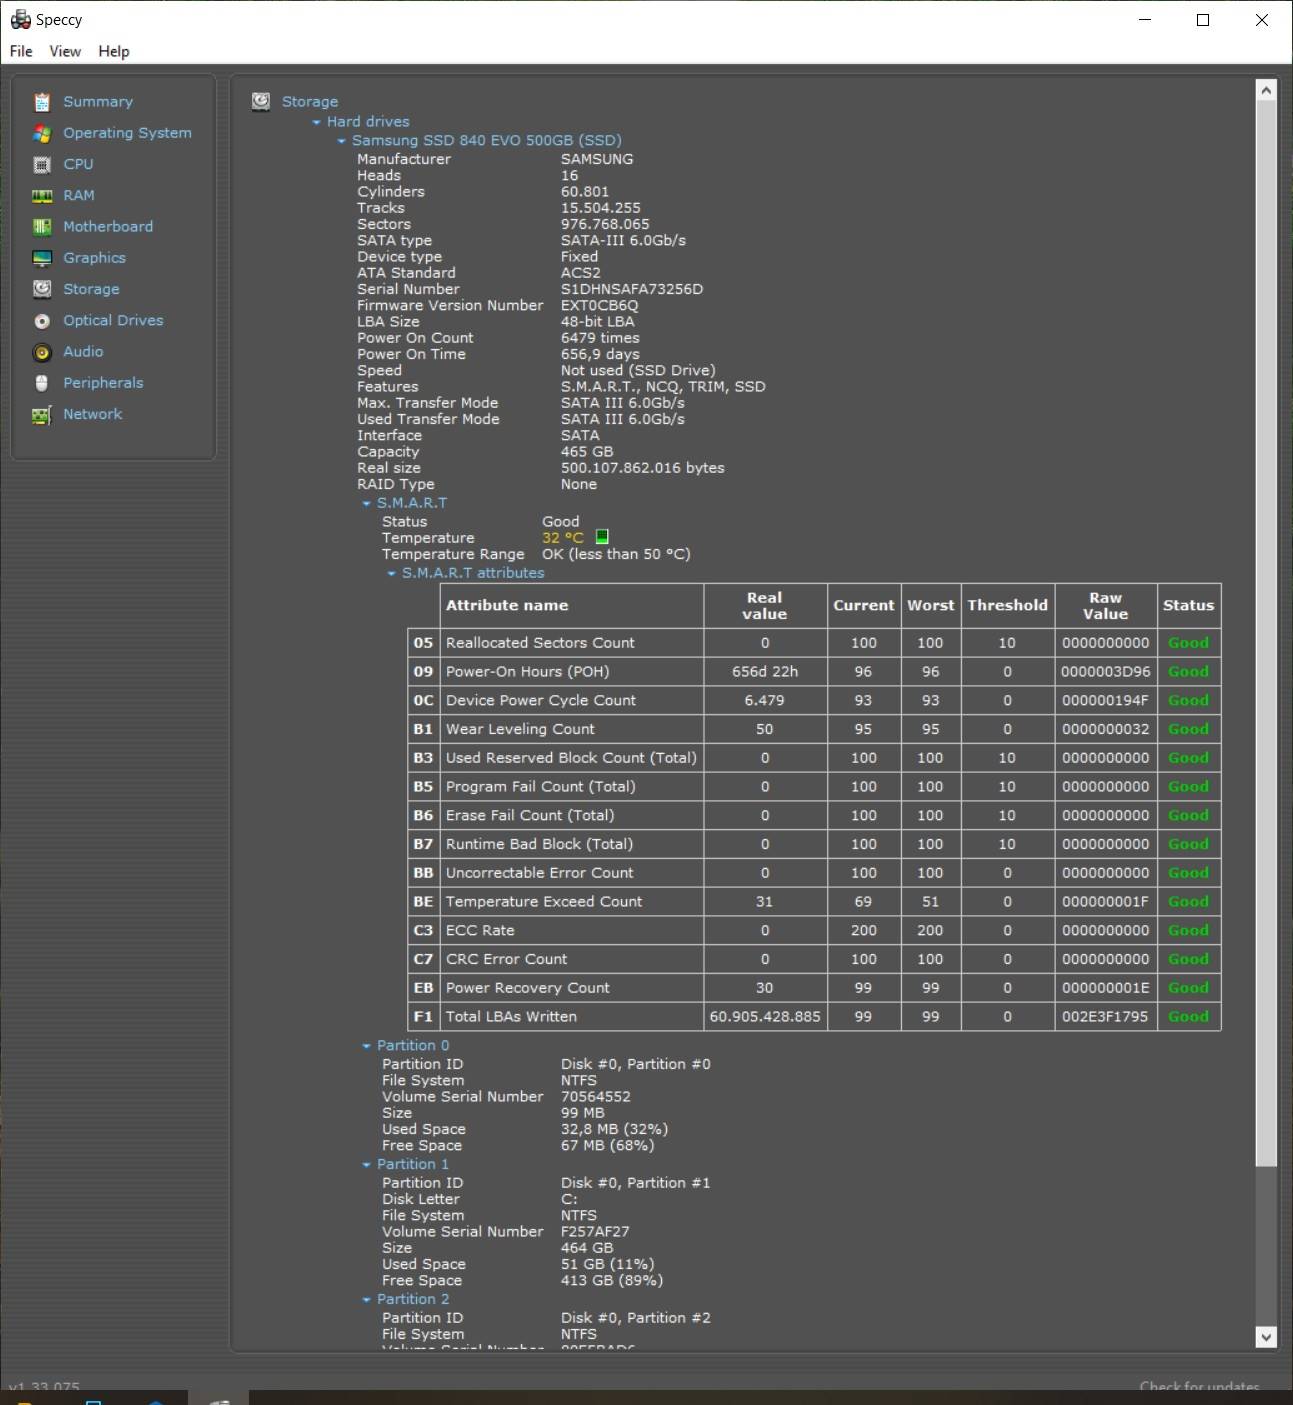Viewport: 1293px width, 1405px height.
Task: Open the View menu
Action: click(65, 51)
